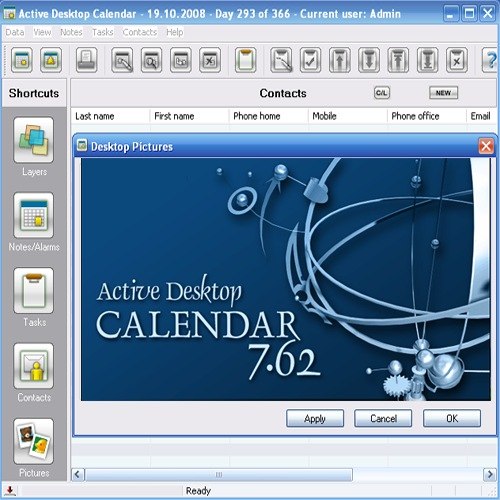Image resolution: width=500 pixels, height=500 pixels.
Task: Open the Help menu
Action: pyautogui.click(x=175, y=32)
